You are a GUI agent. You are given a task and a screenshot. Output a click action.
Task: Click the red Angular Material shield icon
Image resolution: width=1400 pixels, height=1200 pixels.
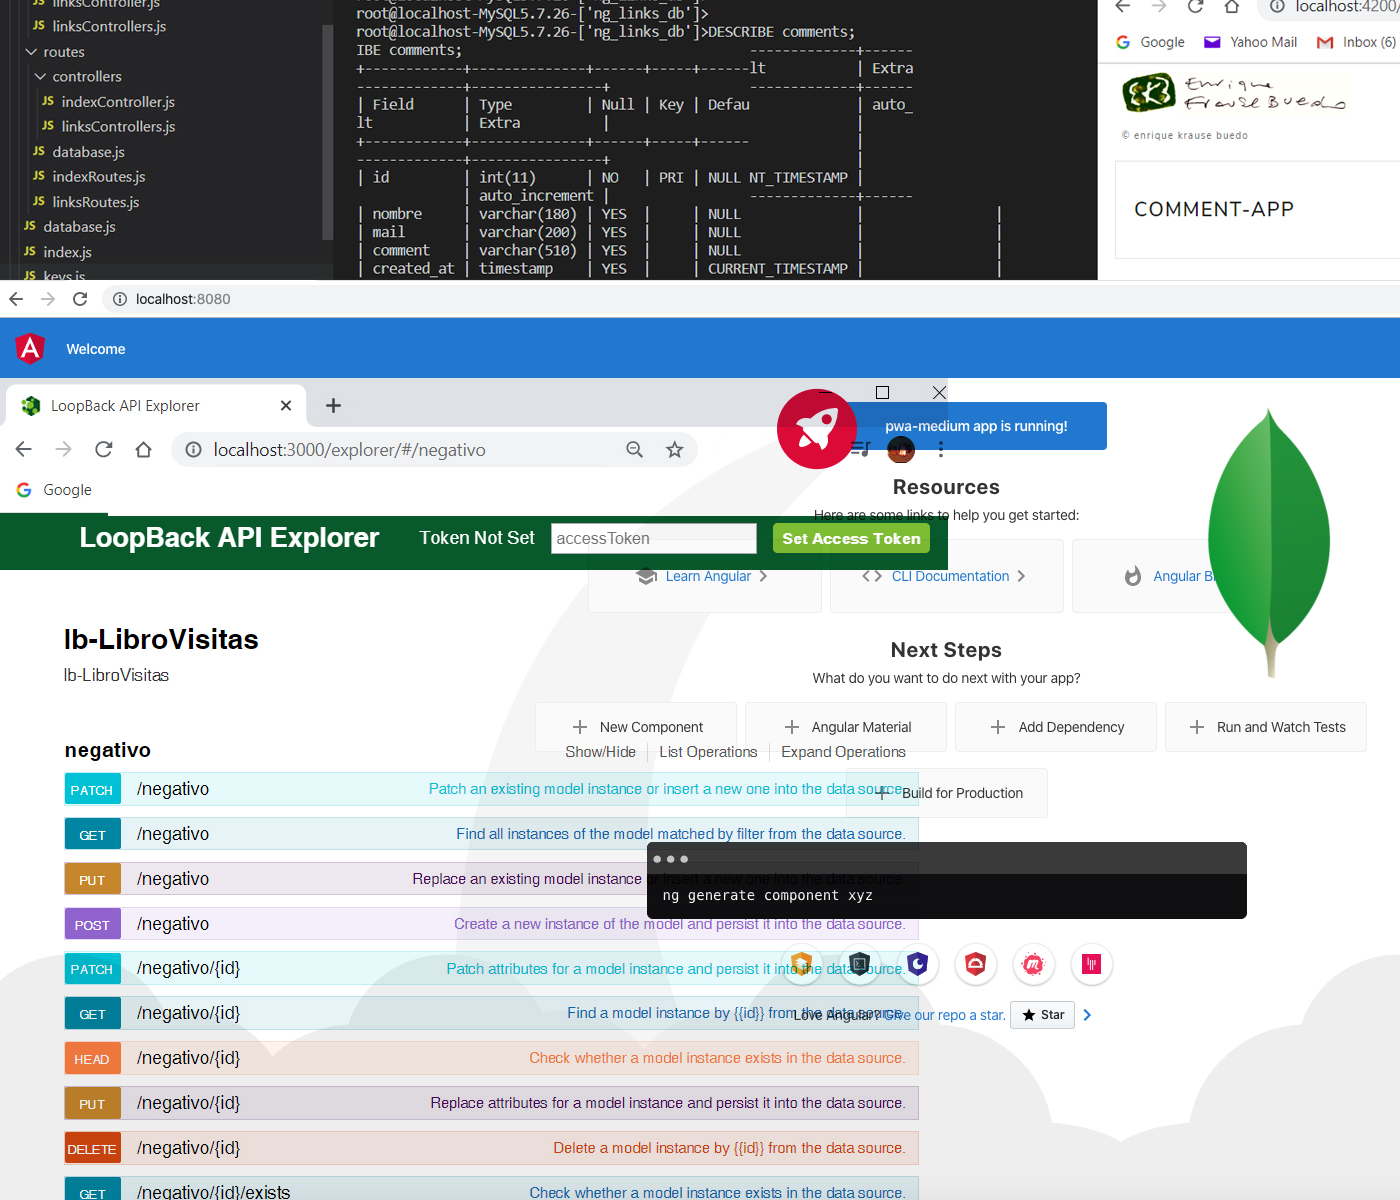point(975,964)
